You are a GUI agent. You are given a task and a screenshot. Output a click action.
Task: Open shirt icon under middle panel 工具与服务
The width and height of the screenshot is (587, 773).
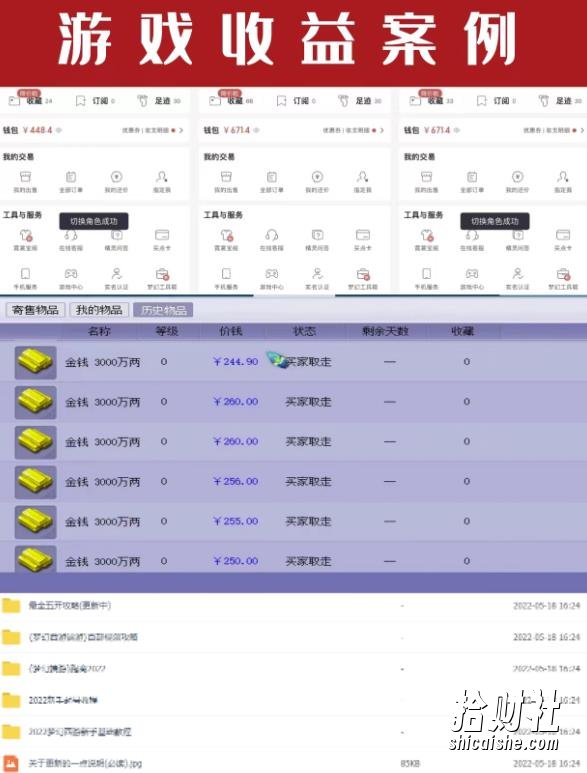226,235
